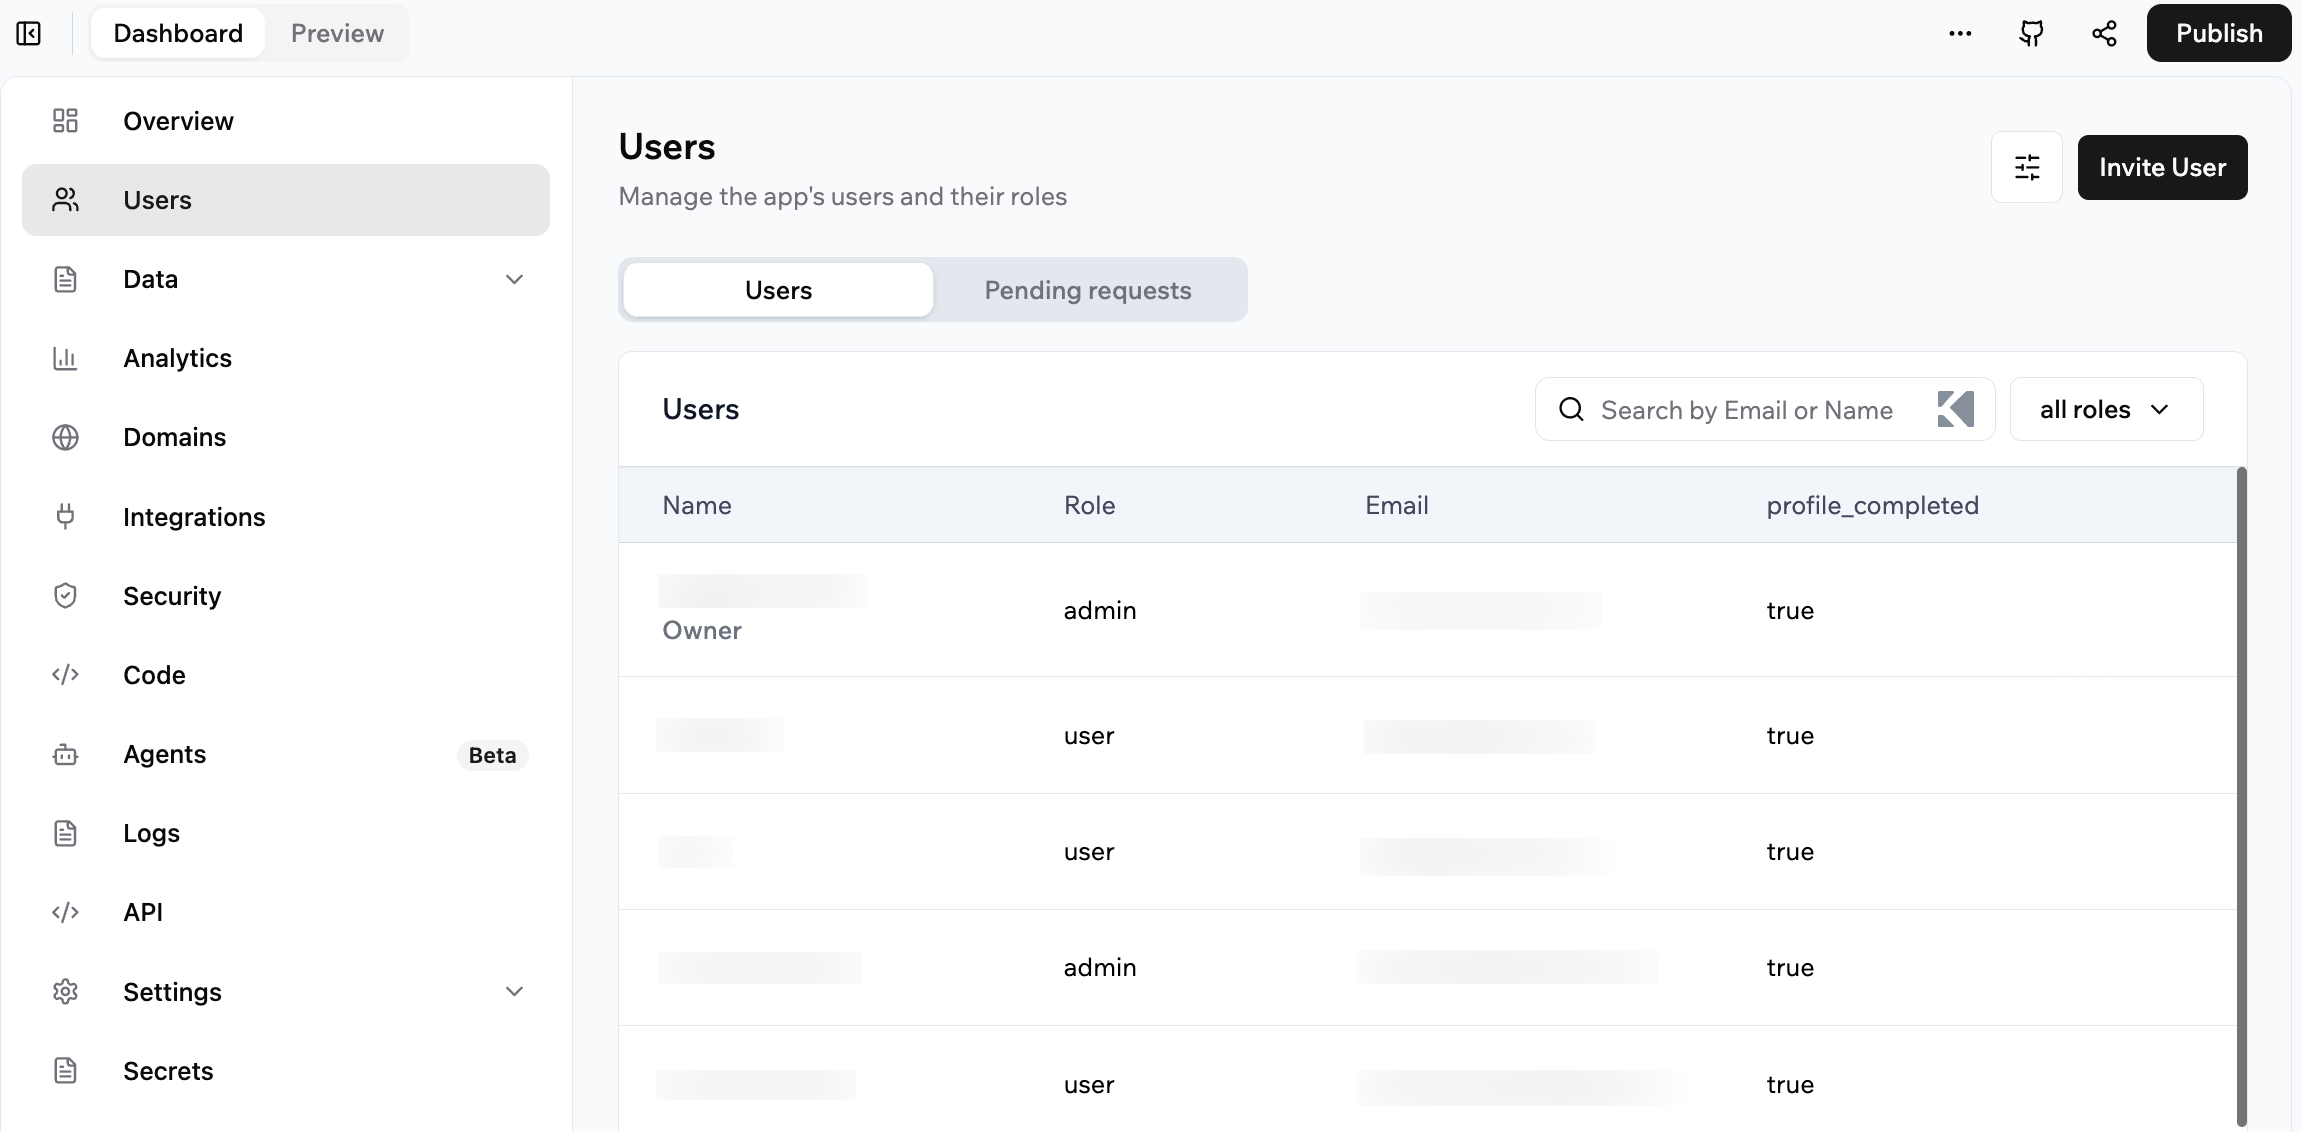This screenshot has height=1132, width=2302.
Task: Click the Publish button
Action: pos(2218,32)
